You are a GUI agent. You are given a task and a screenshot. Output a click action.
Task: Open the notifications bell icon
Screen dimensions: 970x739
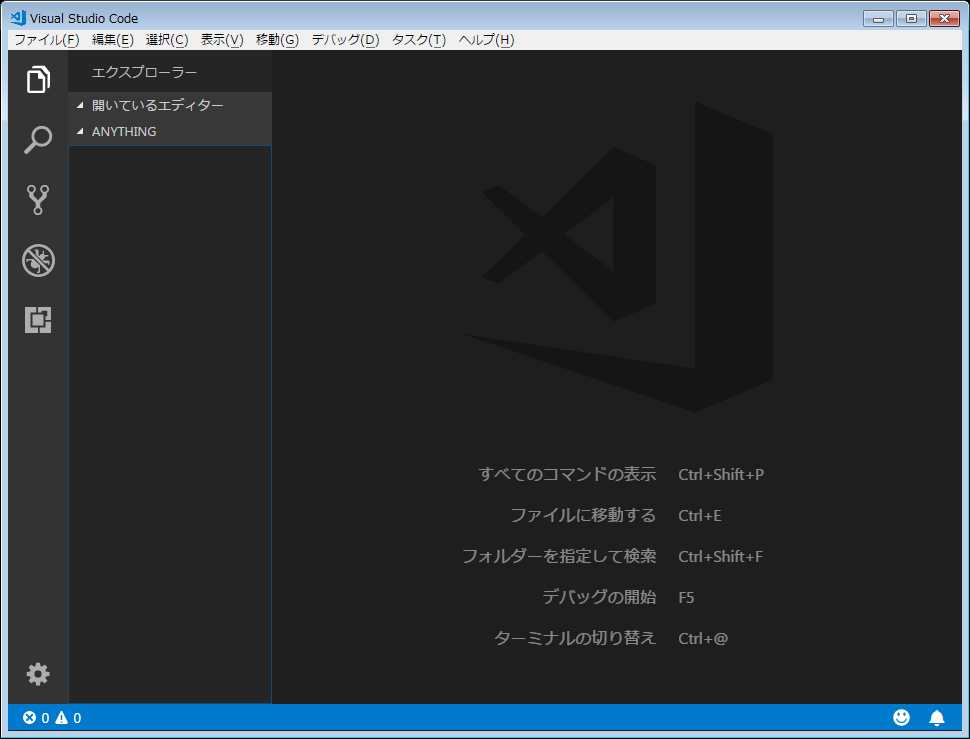[x=936, y=717]
